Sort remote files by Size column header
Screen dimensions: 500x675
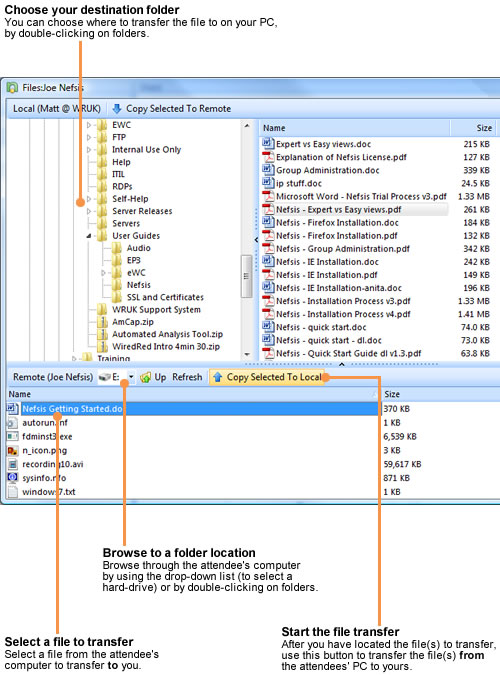(441, 394)
